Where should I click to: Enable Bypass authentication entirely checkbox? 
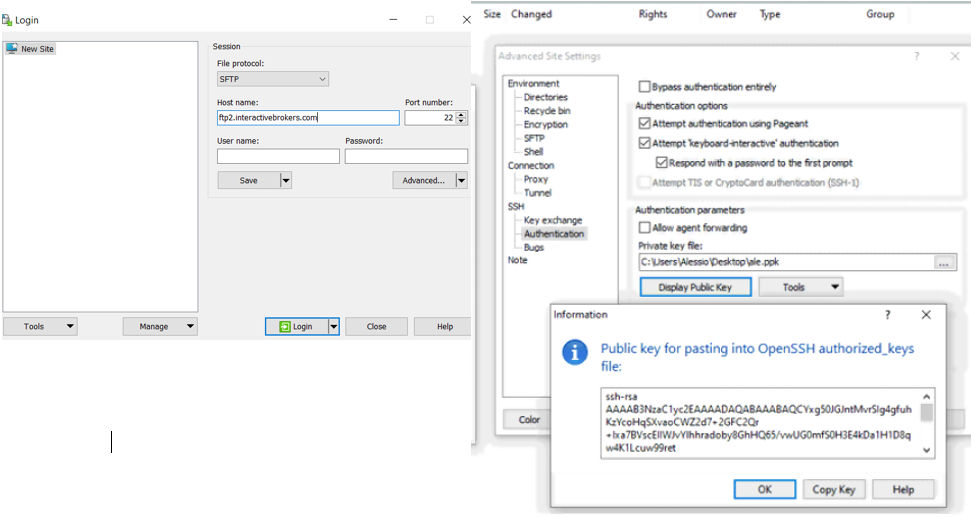pyautogui.click(x=645, y=87)
